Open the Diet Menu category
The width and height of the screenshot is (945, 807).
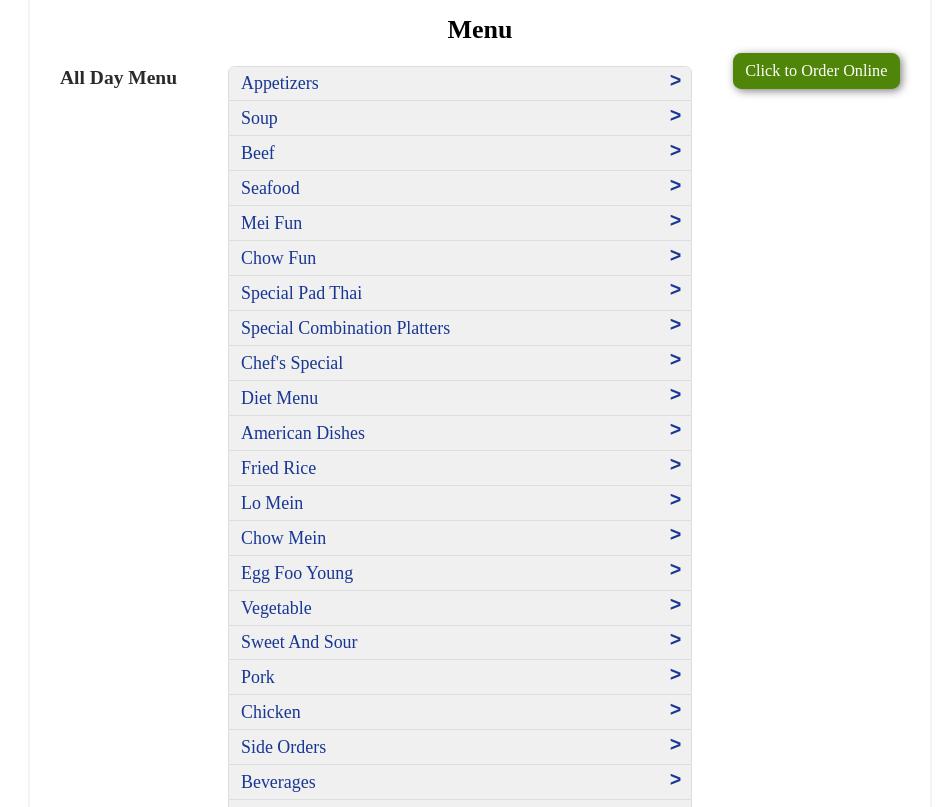coord(279,398)
